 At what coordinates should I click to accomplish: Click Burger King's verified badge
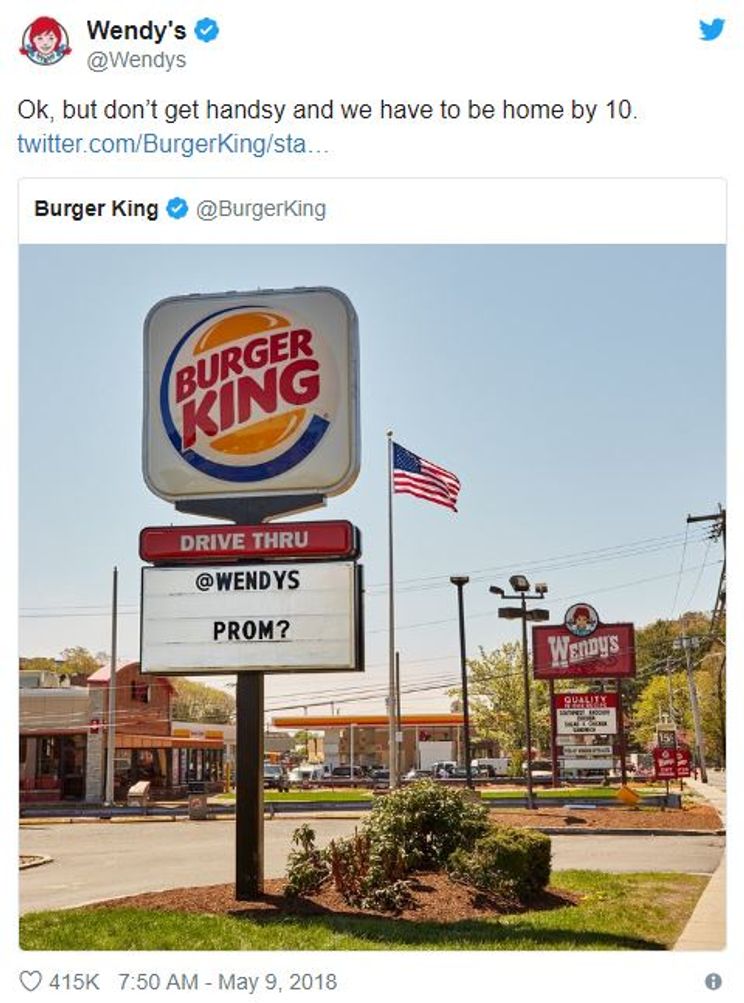coord(177,209)
